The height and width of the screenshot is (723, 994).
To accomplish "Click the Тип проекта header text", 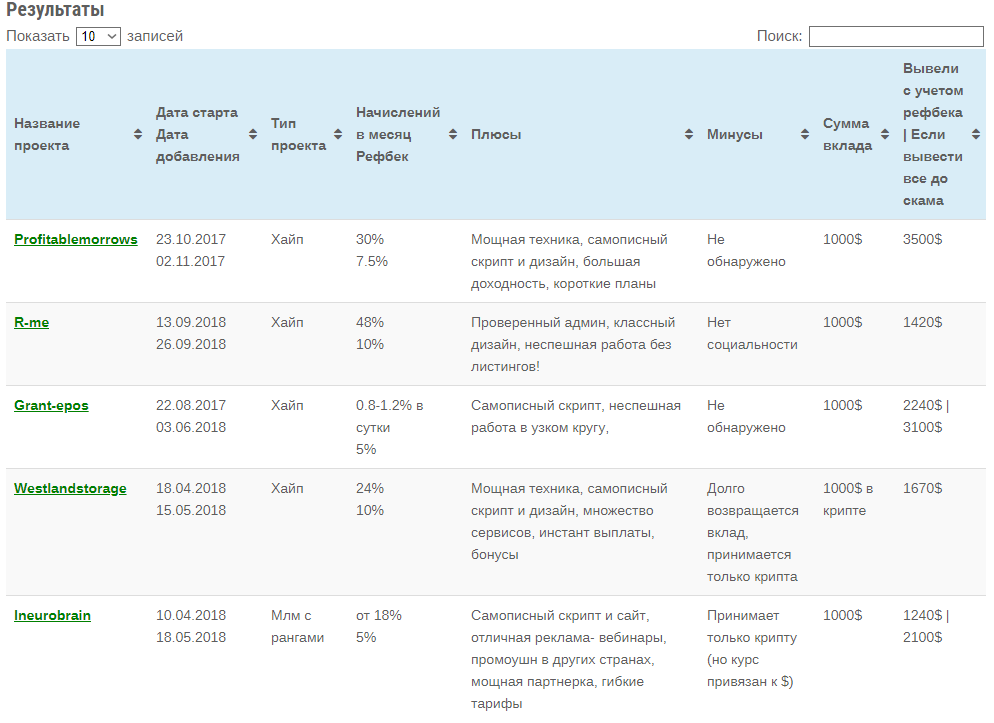I will [299, 134].
